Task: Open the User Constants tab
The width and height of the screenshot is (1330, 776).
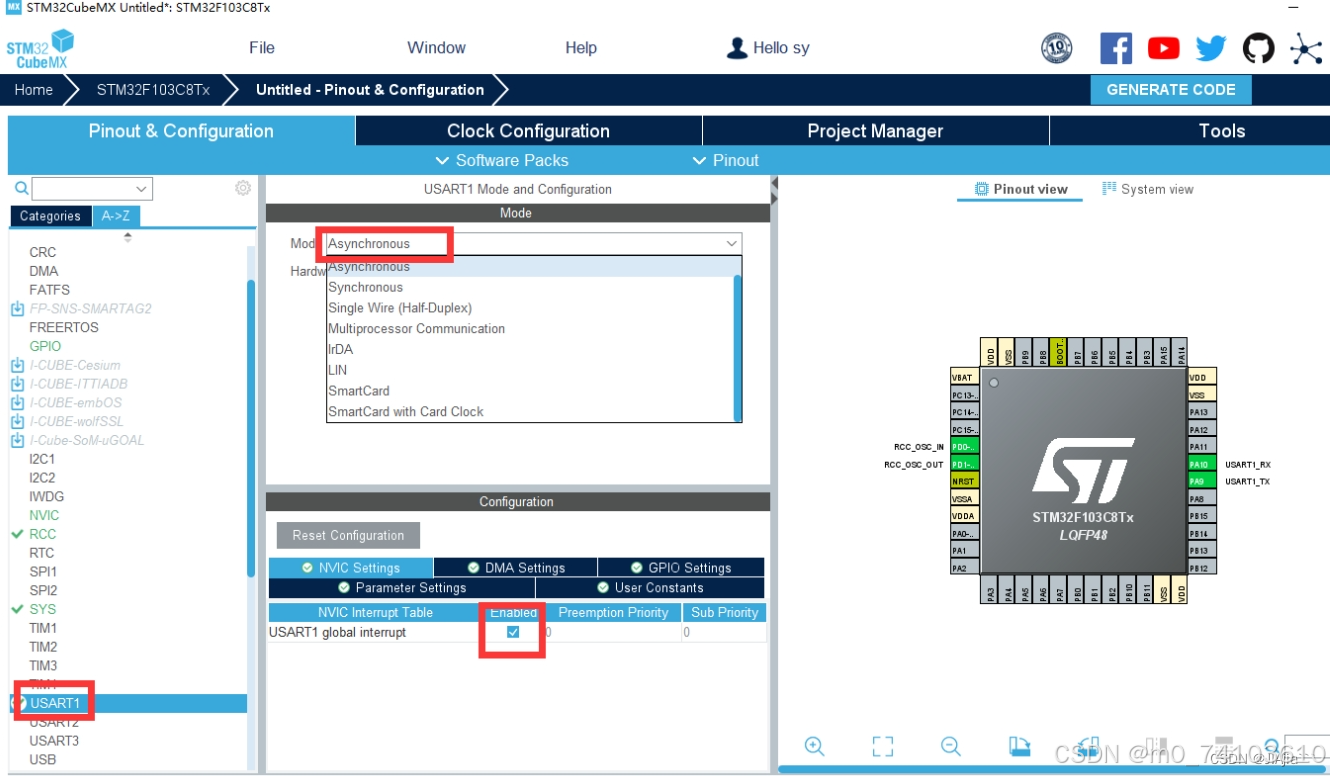Action: click(x=650, y=587)
